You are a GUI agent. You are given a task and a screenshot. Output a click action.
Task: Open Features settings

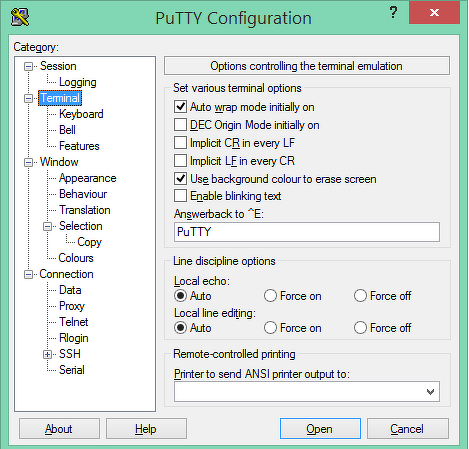(79, 146)
